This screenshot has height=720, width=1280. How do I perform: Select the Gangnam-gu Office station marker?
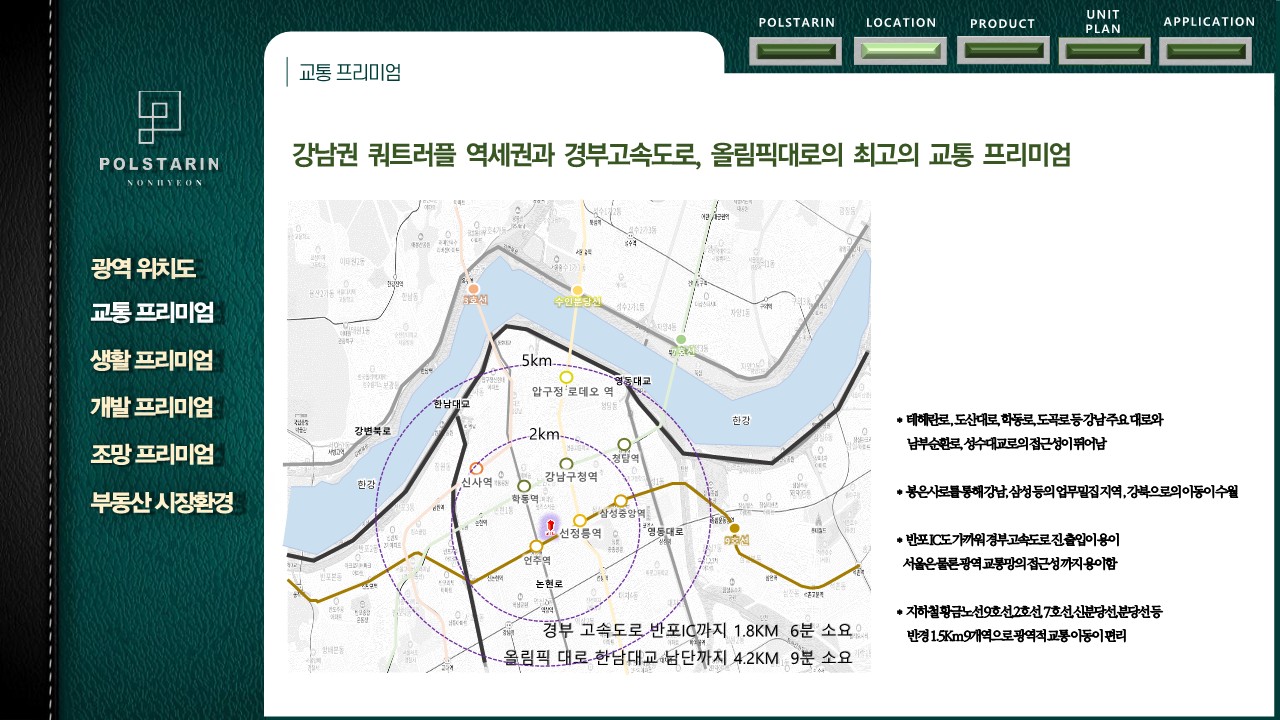click(x=567, y=463)
